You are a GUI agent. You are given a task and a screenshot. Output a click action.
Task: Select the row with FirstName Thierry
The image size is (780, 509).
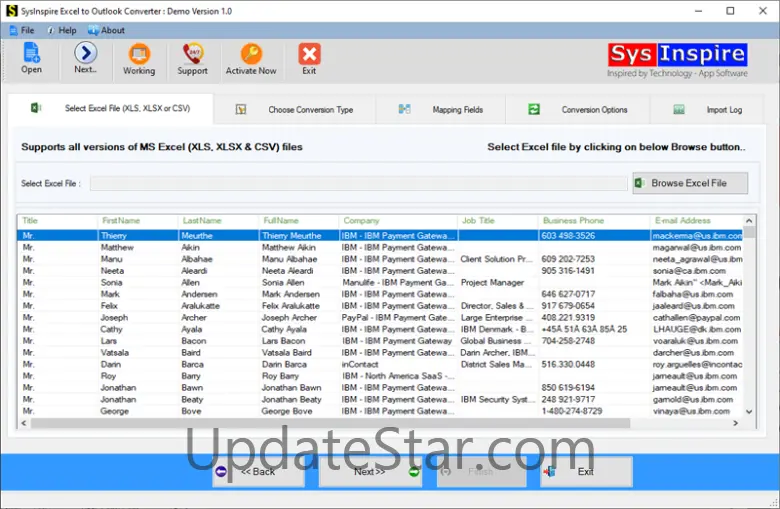381,235
